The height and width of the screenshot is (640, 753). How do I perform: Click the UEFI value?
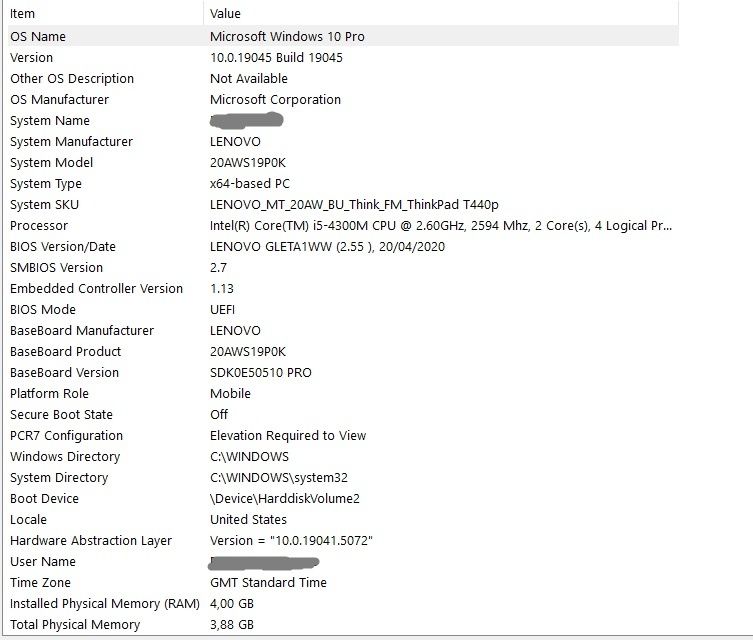click(222, 310)
